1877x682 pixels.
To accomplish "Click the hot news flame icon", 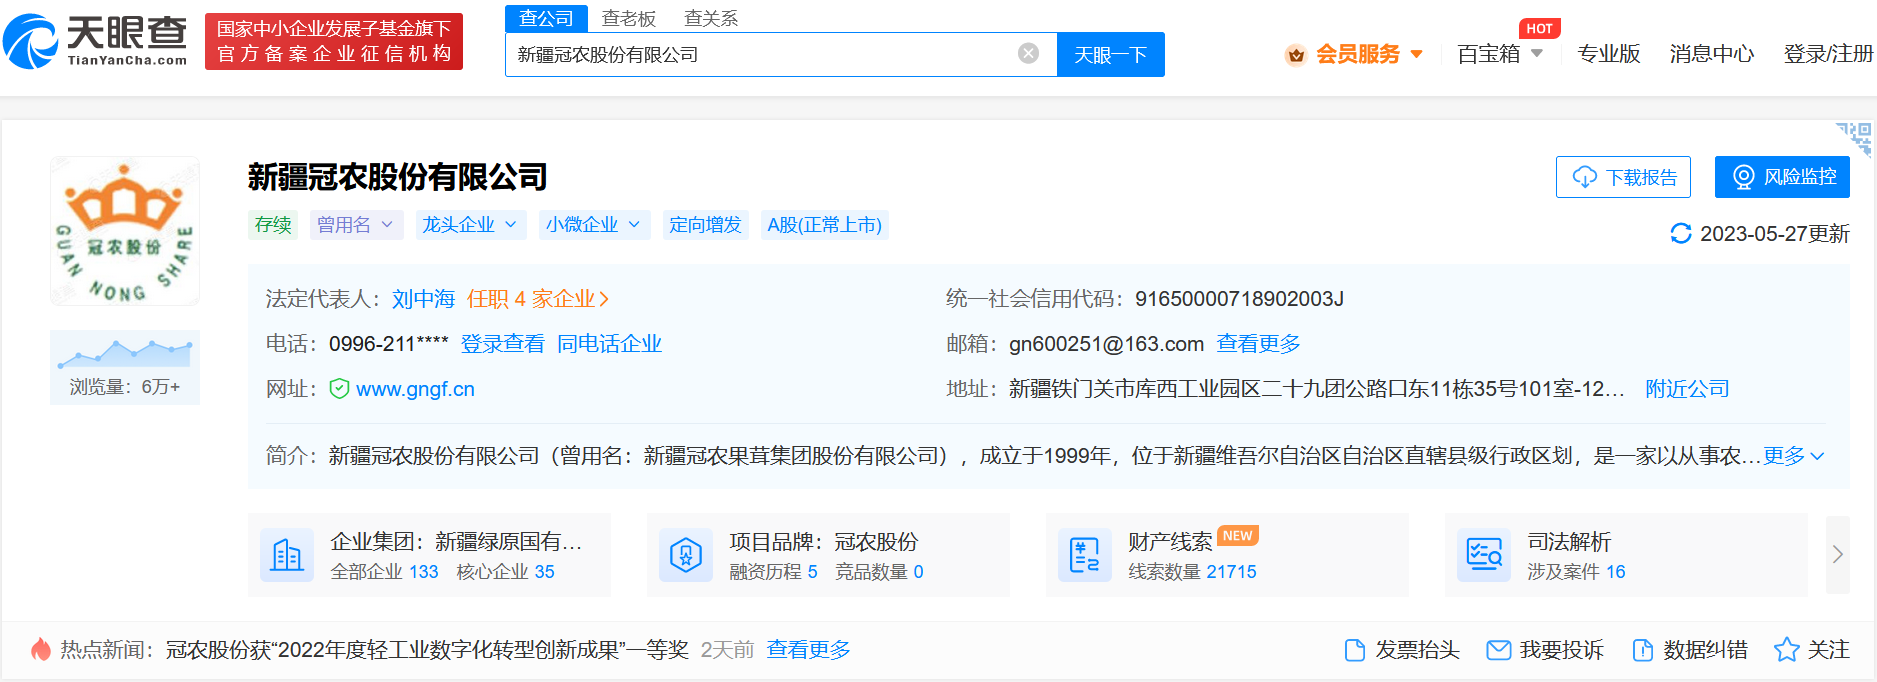I will [41, 650].
